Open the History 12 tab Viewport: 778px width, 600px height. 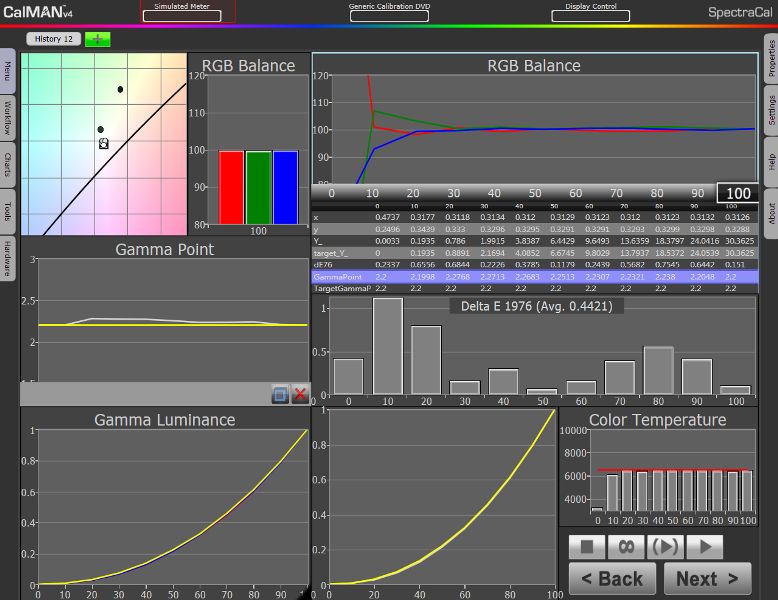[x=54, y=39]
